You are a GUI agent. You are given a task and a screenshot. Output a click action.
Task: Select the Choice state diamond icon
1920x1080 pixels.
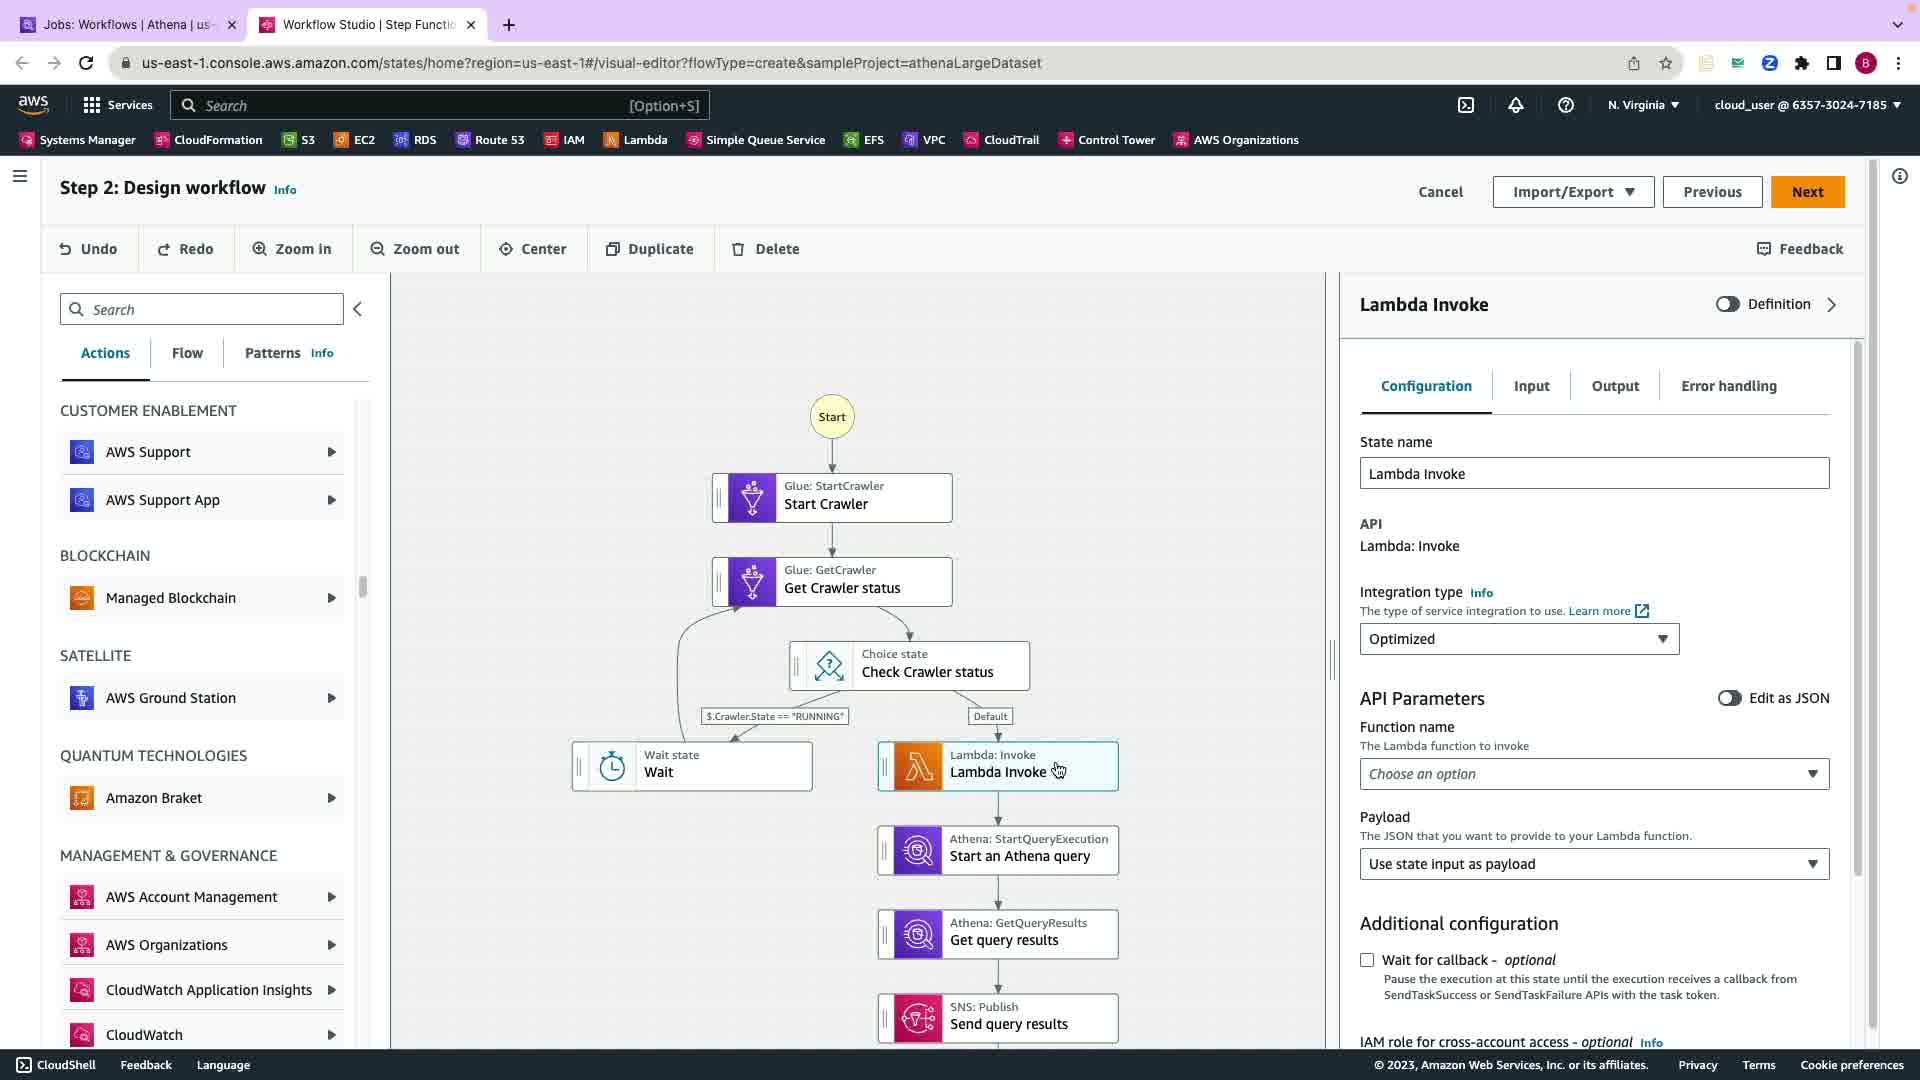coord(828,666)
